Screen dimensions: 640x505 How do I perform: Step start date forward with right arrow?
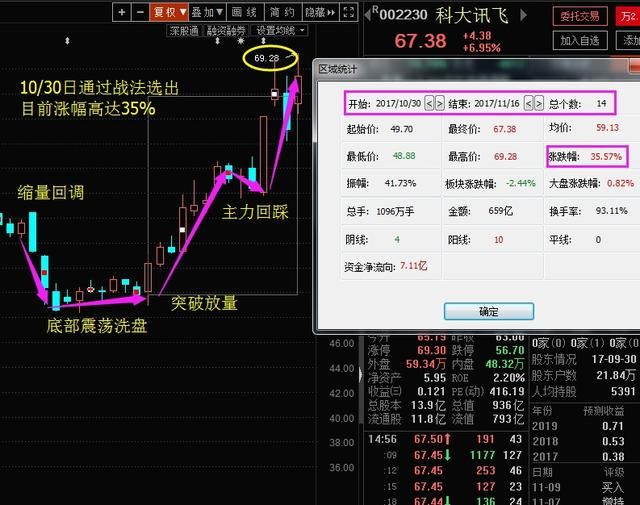(440, 103)
